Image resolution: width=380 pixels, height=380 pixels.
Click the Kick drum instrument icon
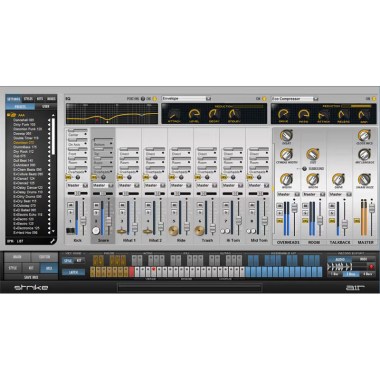70,231
